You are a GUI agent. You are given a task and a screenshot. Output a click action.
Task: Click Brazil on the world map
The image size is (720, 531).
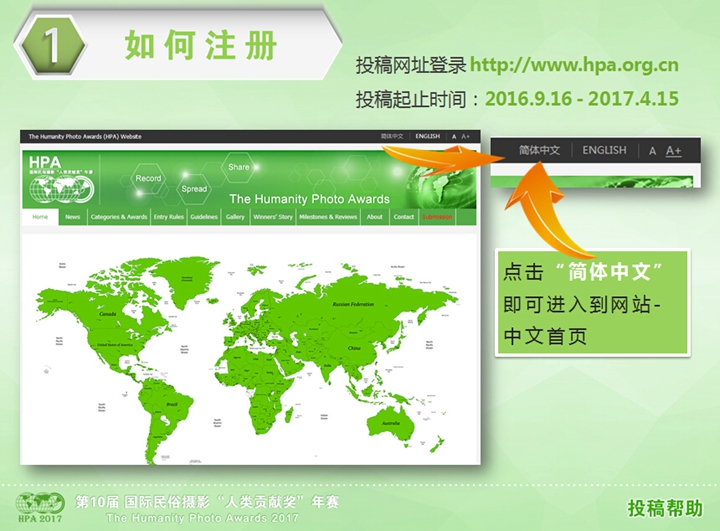coord(172,404)
